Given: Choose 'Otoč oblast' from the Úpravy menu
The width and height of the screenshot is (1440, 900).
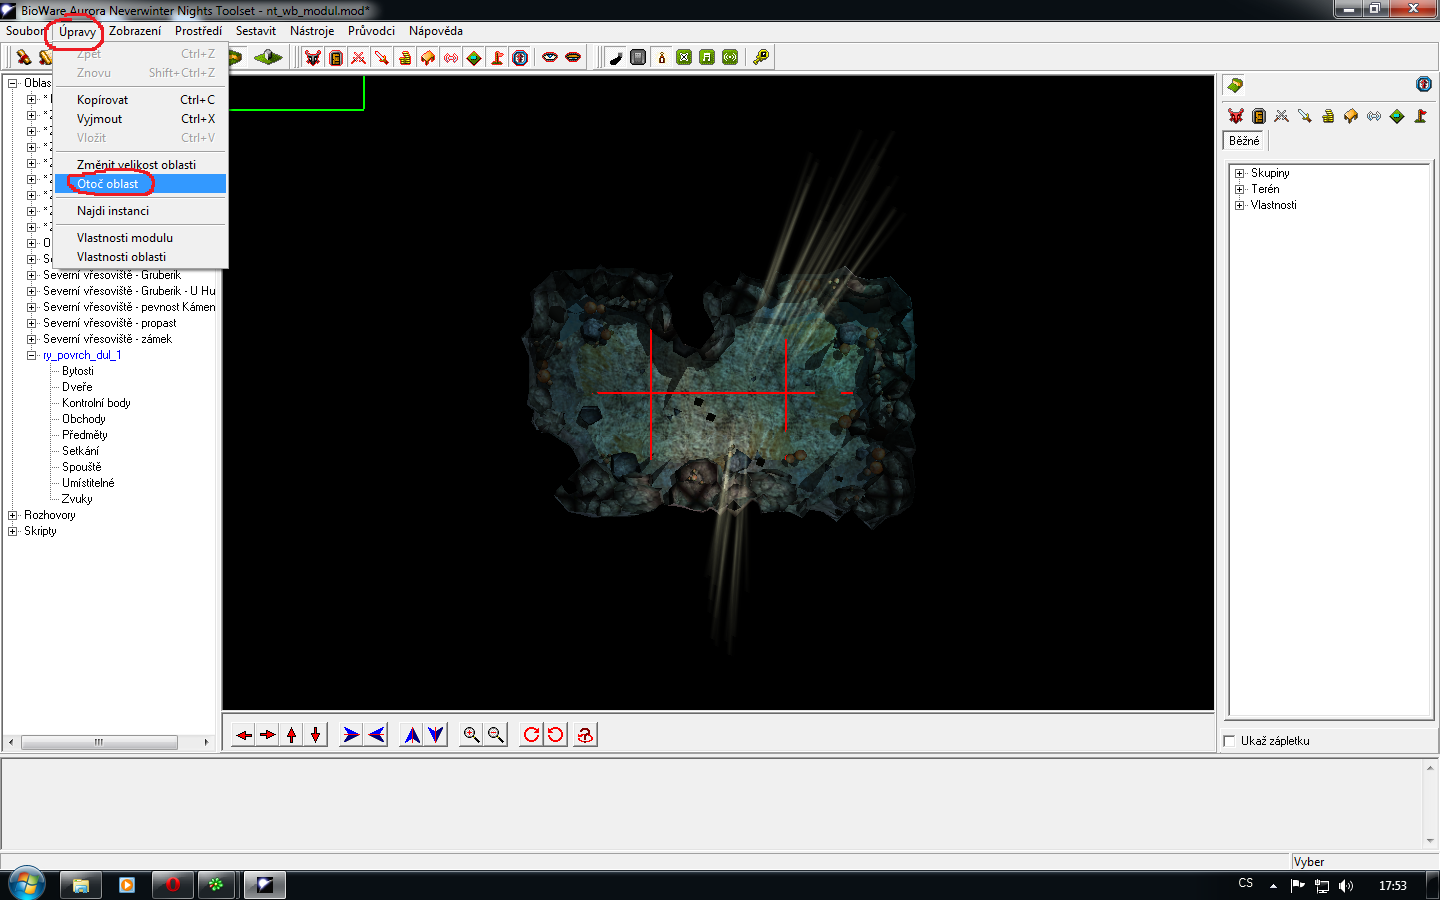Looking at the screenshot, I should pyautogui.click(x=108, y=184).
